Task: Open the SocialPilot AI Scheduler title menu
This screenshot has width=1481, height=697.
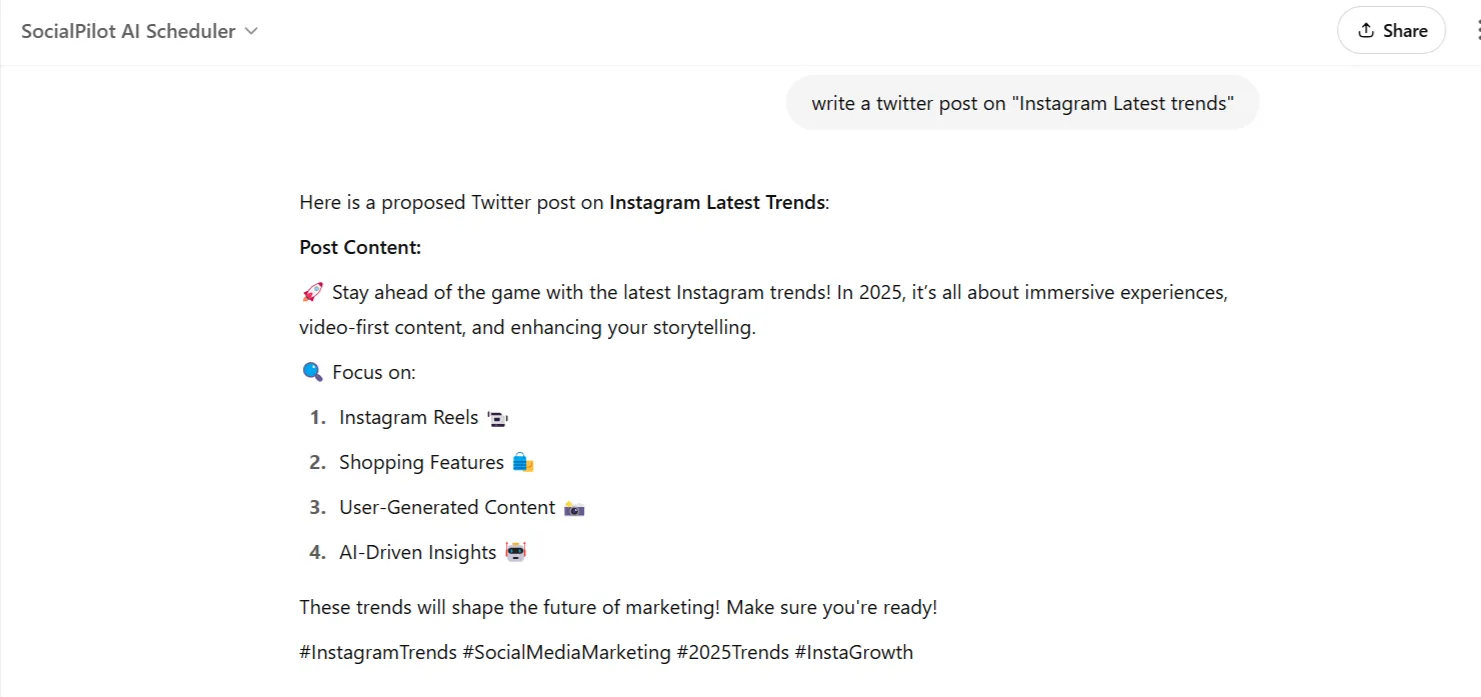Action: (128, 31)
